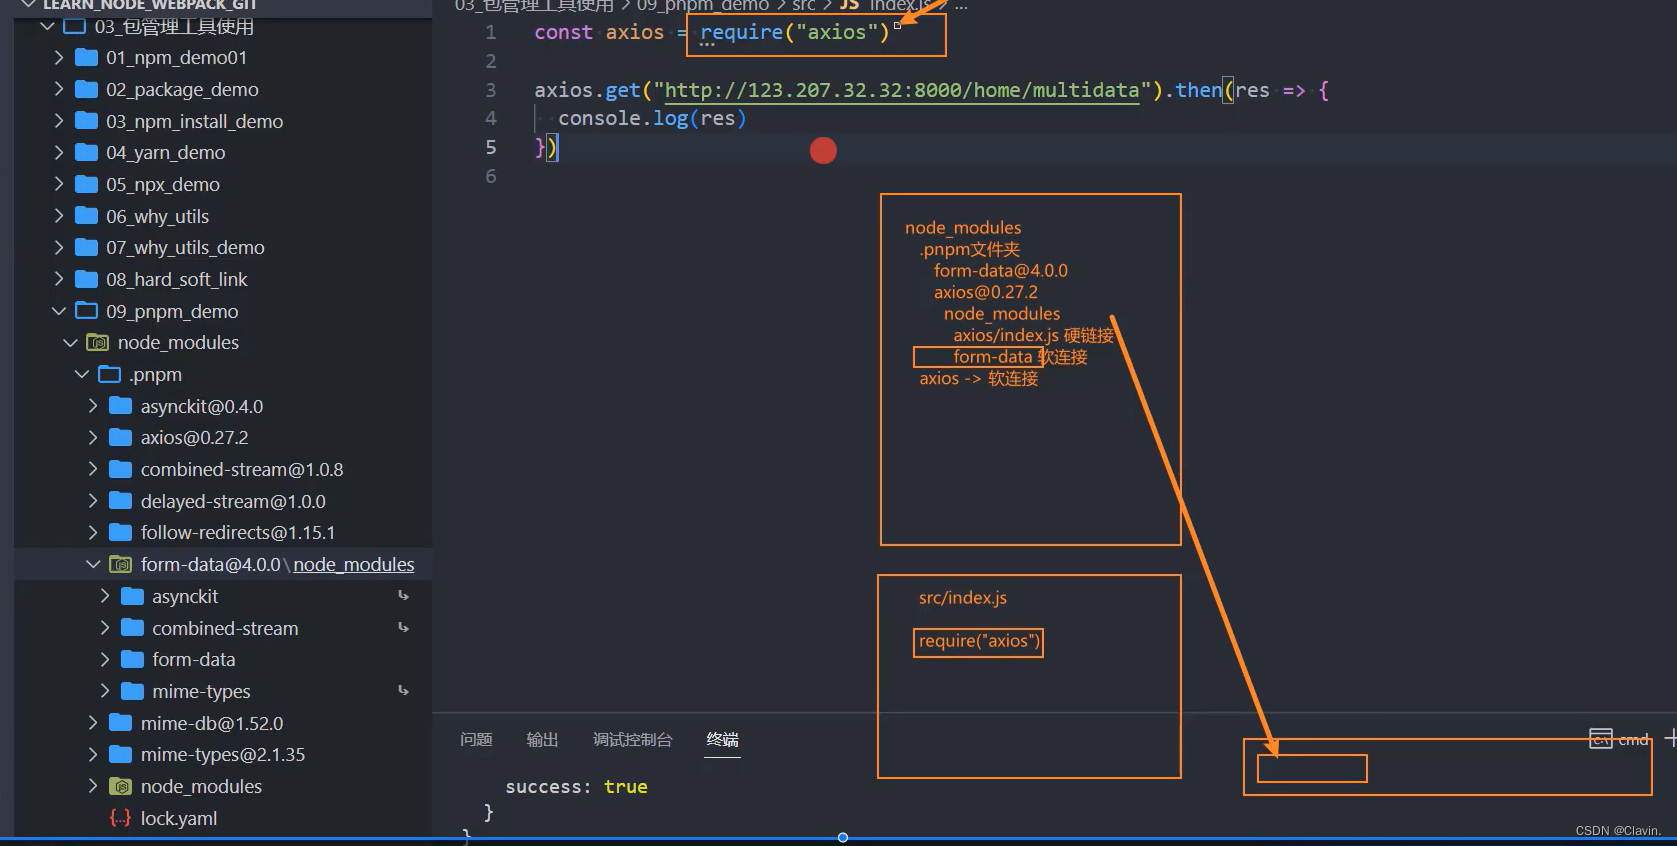Collapse the 03_包管理工具使用 root folder chevron

point(47,26)
